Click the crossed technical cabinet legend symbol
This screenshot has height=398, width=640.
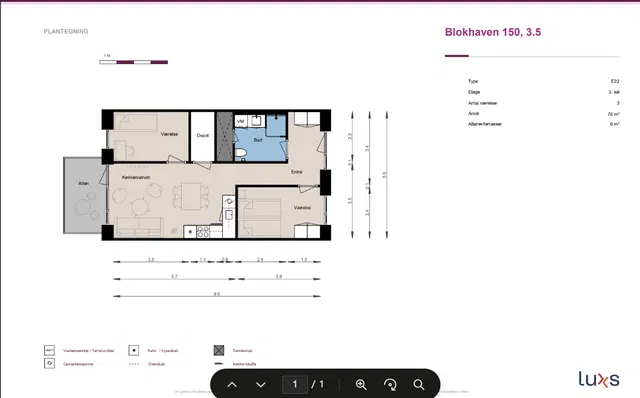click(x=219, y=350)
